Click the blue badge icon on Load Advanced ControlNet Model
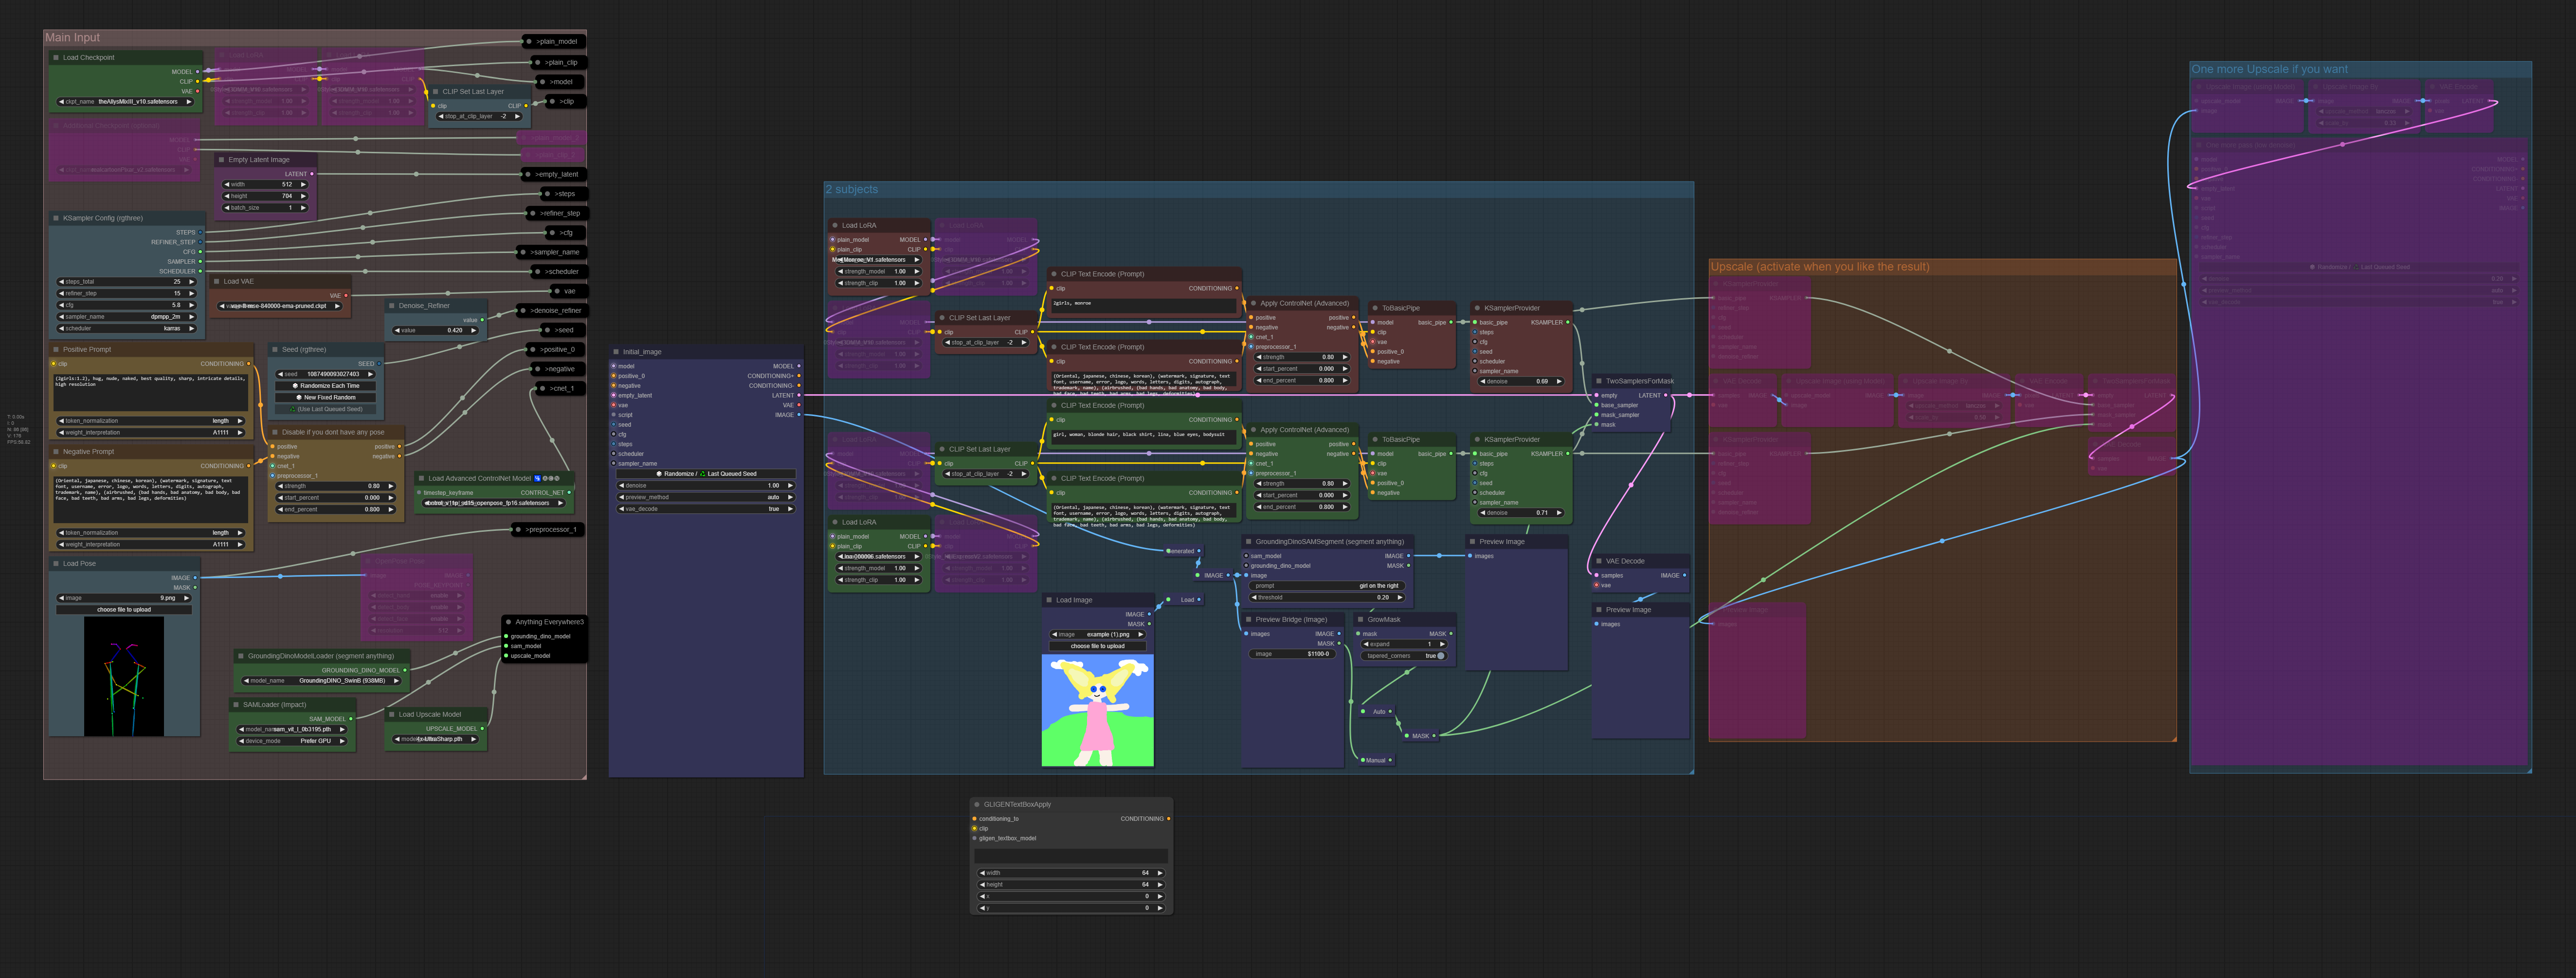The image size is (2576, 978). pyautogui.click(x=537, y=478)
